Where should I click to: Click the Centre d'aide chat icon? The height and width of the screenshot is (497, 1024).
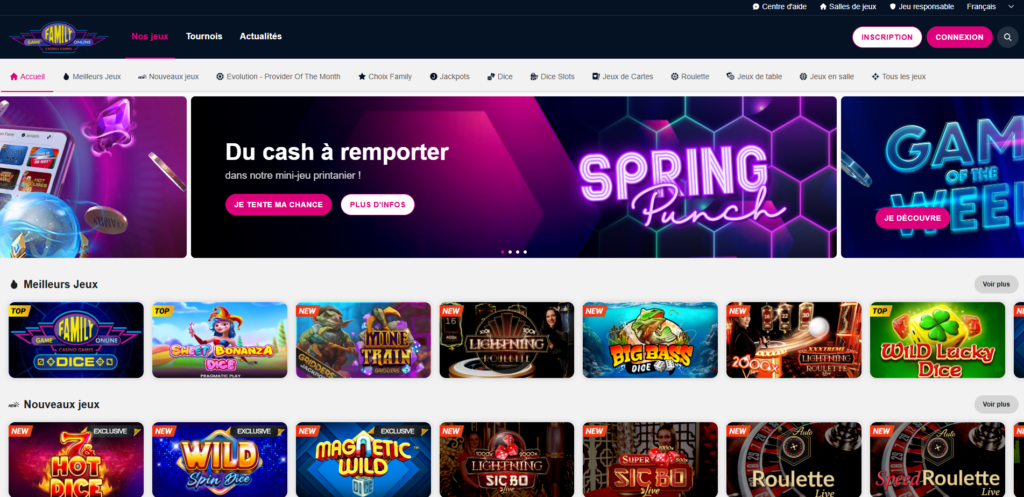756,7
